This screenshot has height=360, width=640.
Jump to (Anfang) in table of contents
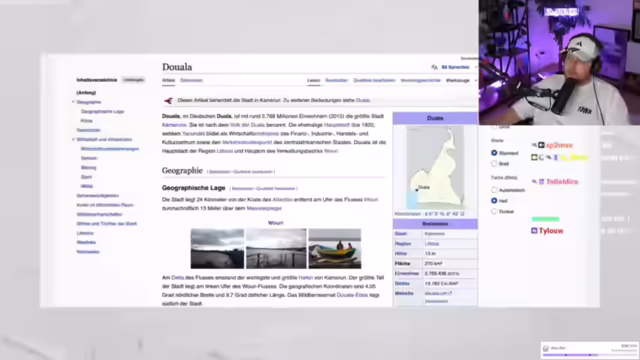point(86,93)
